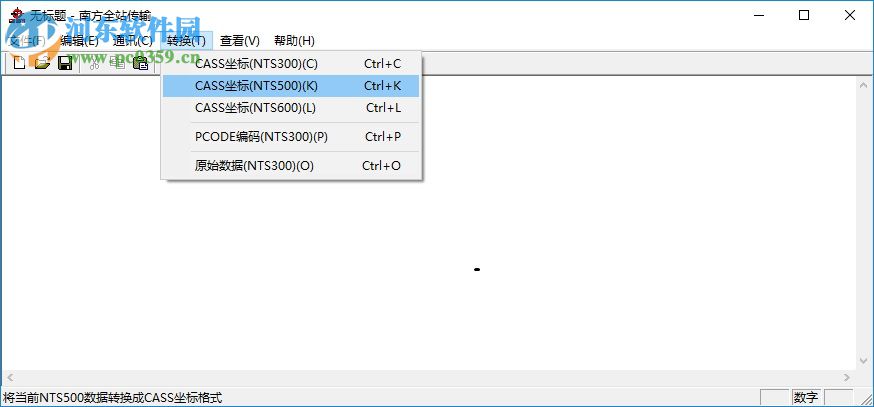
Task: Click the Open folder toolbar icon
Action: coord(42,63)
